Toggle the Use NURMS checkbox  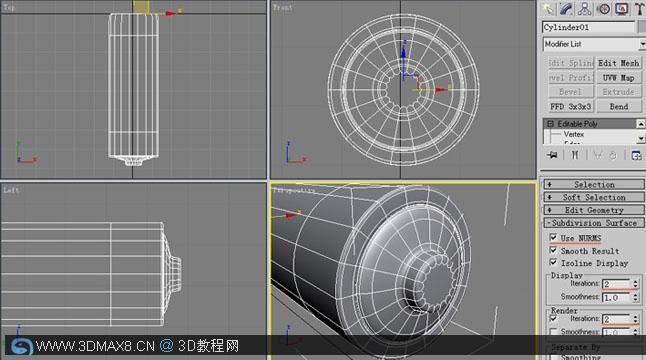coord(553,238)
